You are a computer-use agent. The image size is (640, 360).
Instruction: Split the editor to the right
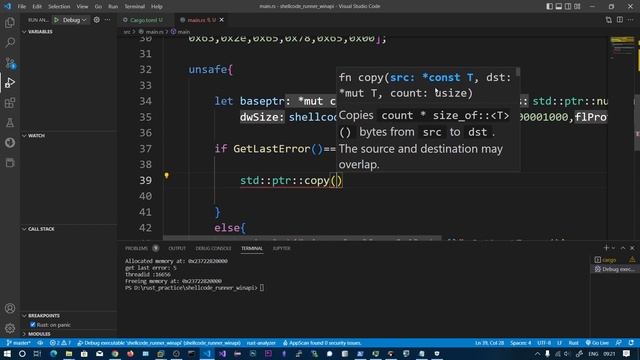(620, 20)
